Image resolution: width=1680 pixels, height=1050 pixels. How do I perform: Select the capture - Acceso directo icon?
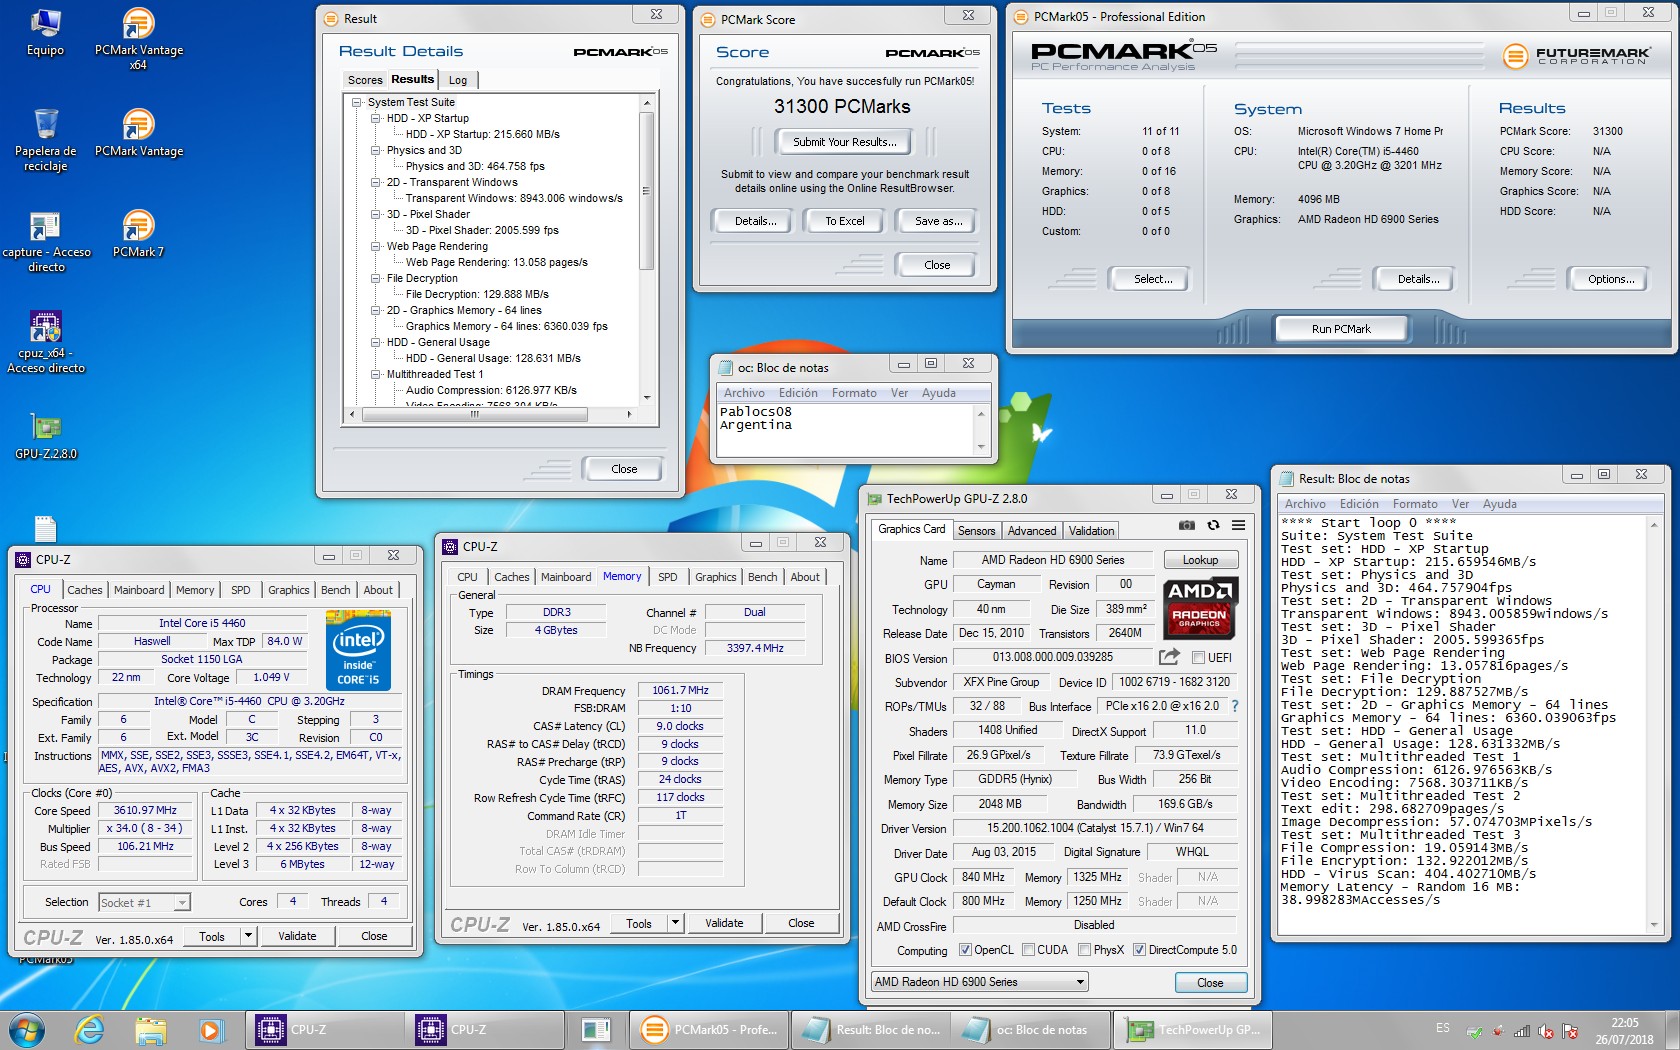tap(46, 242)
